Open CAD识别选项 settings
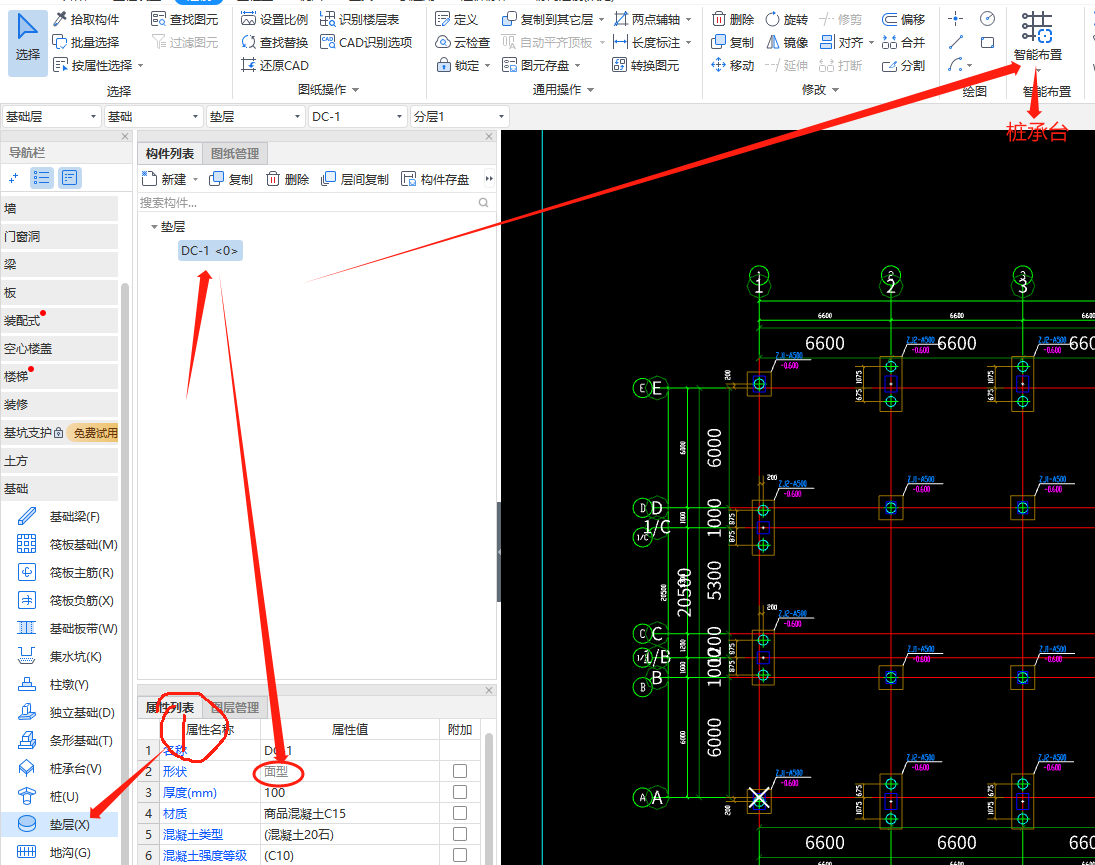The height and width of the screenshot is (865, 1095). [366, 43]
